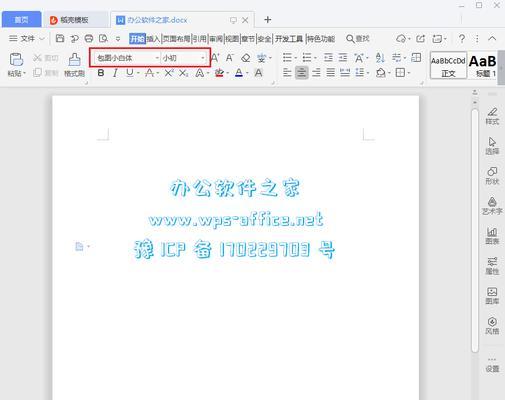Open Print Preview icon
The height and width of the screenshot is (400, 505).
[104, 39]
